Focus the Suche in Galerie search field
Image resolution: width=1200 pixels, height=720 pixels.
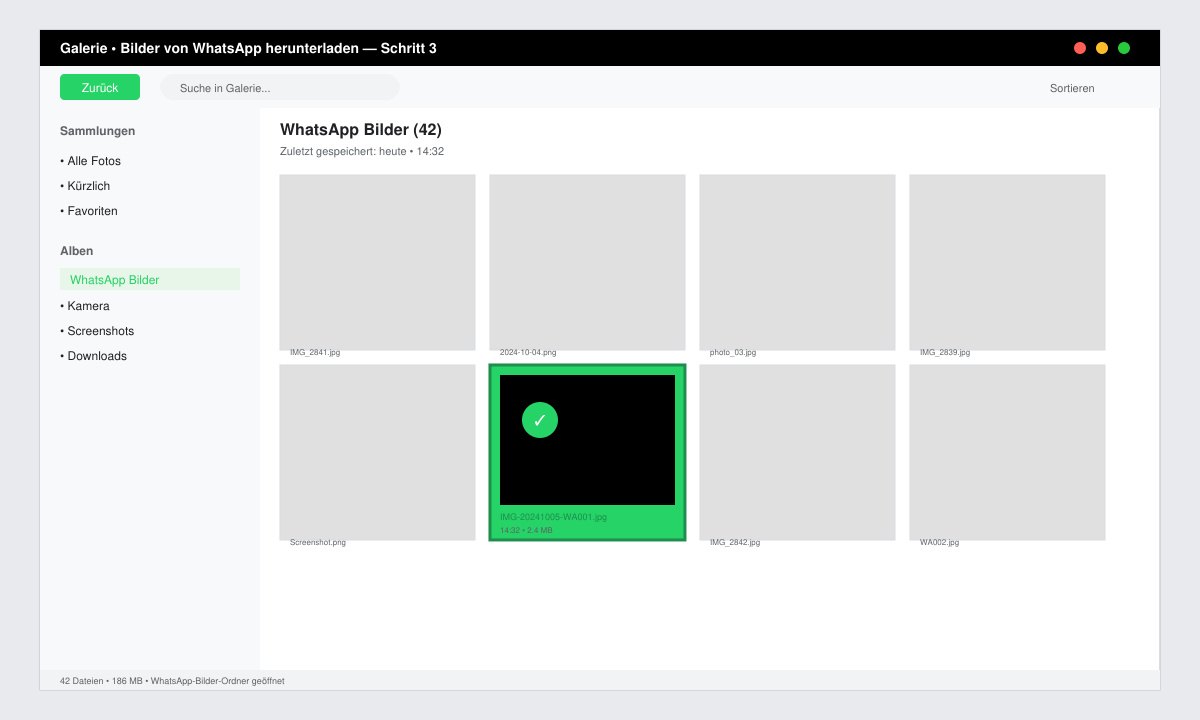(280, 87)
